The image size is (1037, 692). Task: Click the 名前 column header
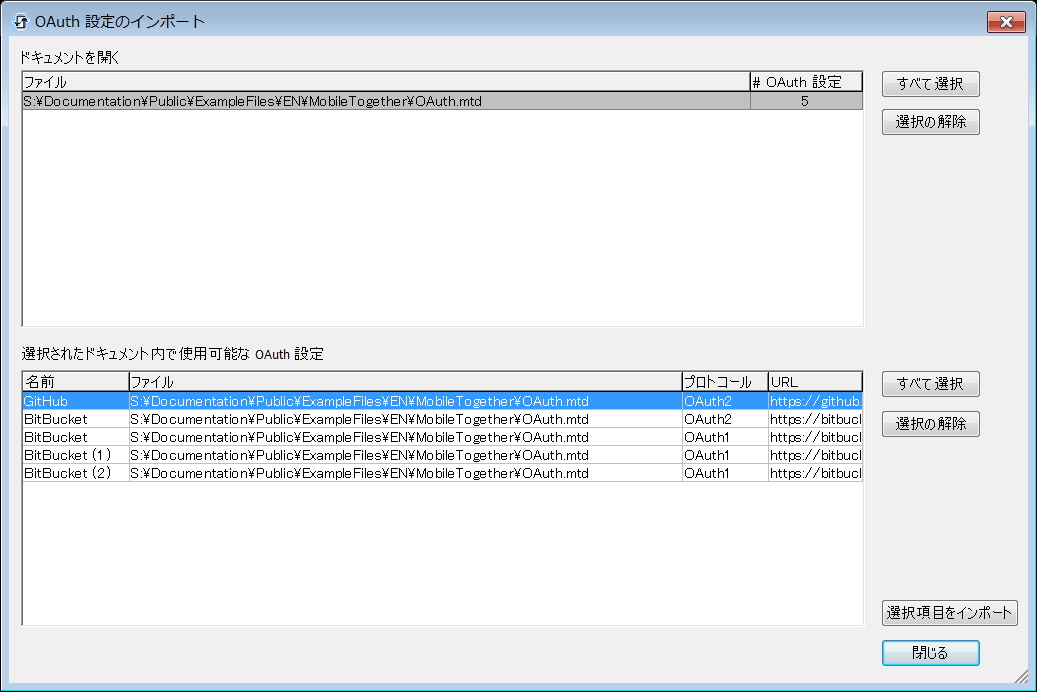[x=75, y=382]
